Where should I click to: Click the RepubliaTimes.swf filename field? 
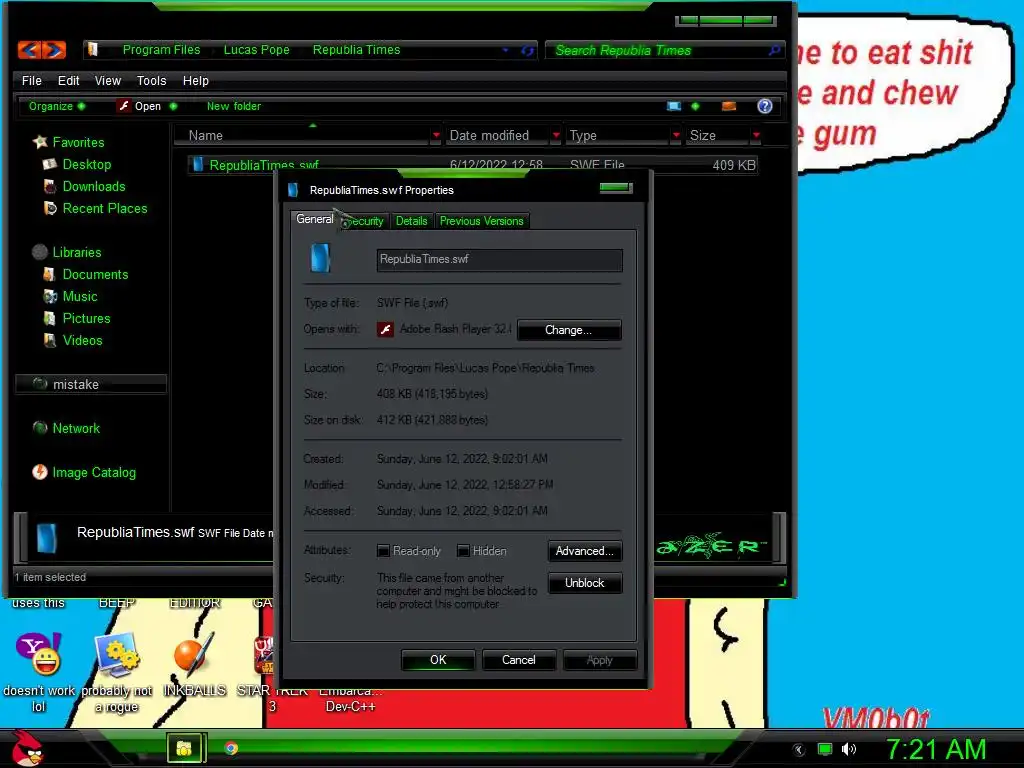coord(499,259)
